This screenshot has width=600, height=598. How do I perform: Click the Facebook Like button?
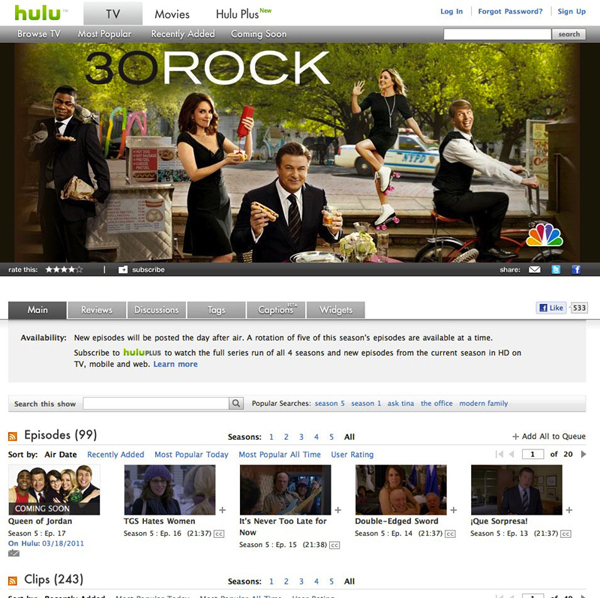pyautogui.click(x=551, y=308)
